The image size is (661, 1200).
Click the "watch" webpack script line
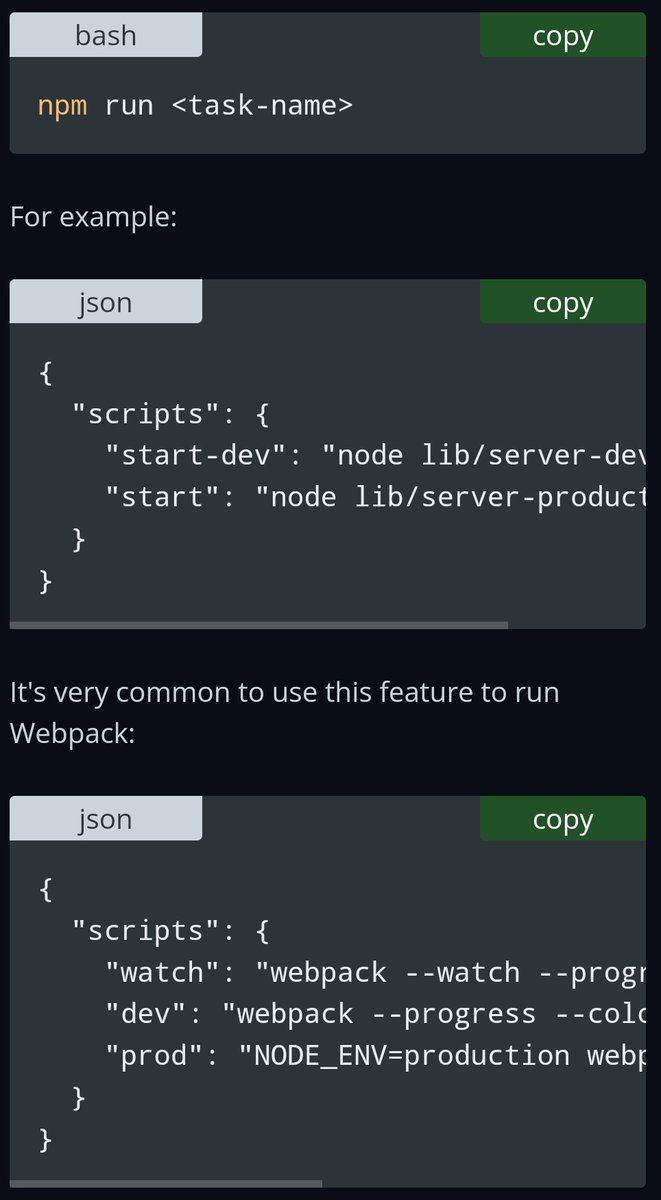click(x=375, y=972)
